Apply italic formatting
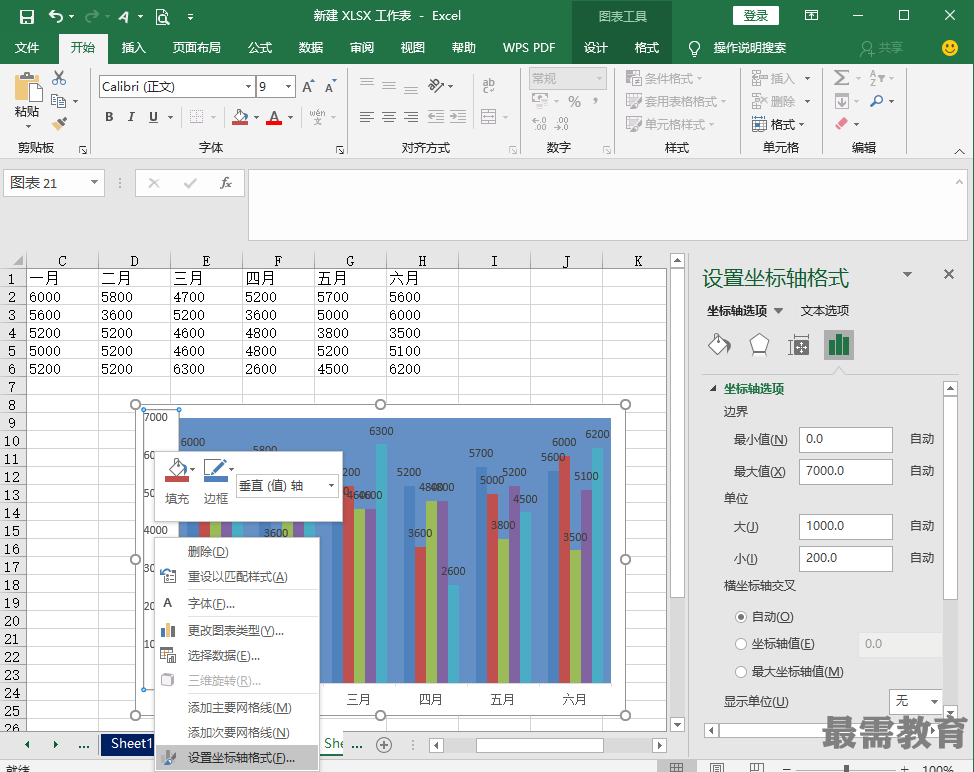Image resolution: width=974 pixels, height=772 pixels. [131, 117]
